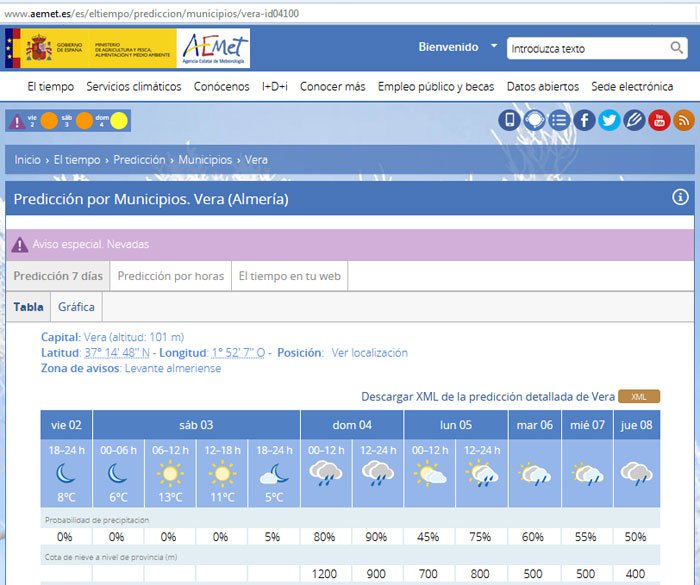The height and width of the screenshot is (585, 700).
Task: Expand the Bienvenido dropdown arrow
Action: tap(494, 47)
